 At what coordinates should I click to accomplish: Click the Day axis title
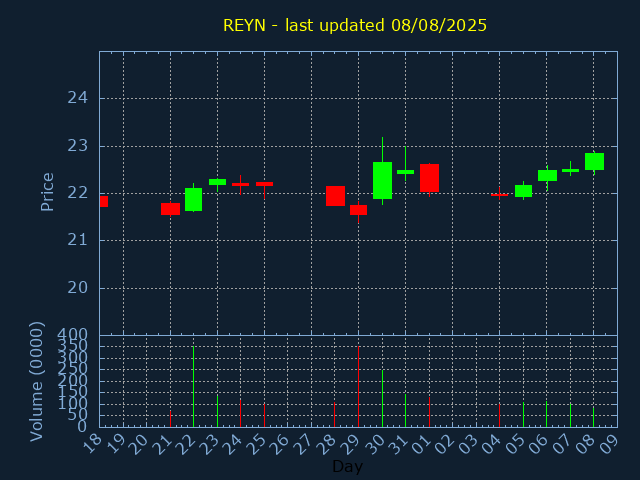pos(347,467)
